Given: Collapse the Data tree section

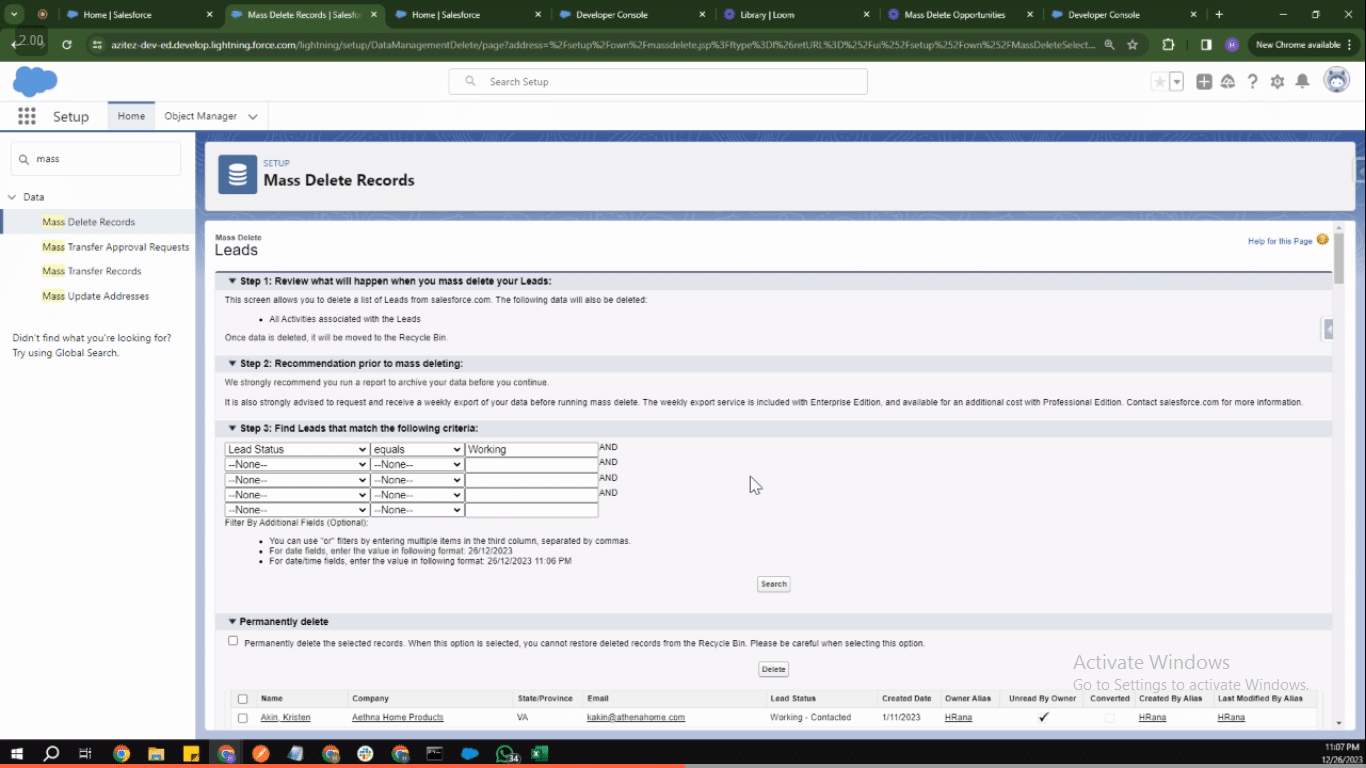Looking at the screenshot, I should (x=12, y=197).
